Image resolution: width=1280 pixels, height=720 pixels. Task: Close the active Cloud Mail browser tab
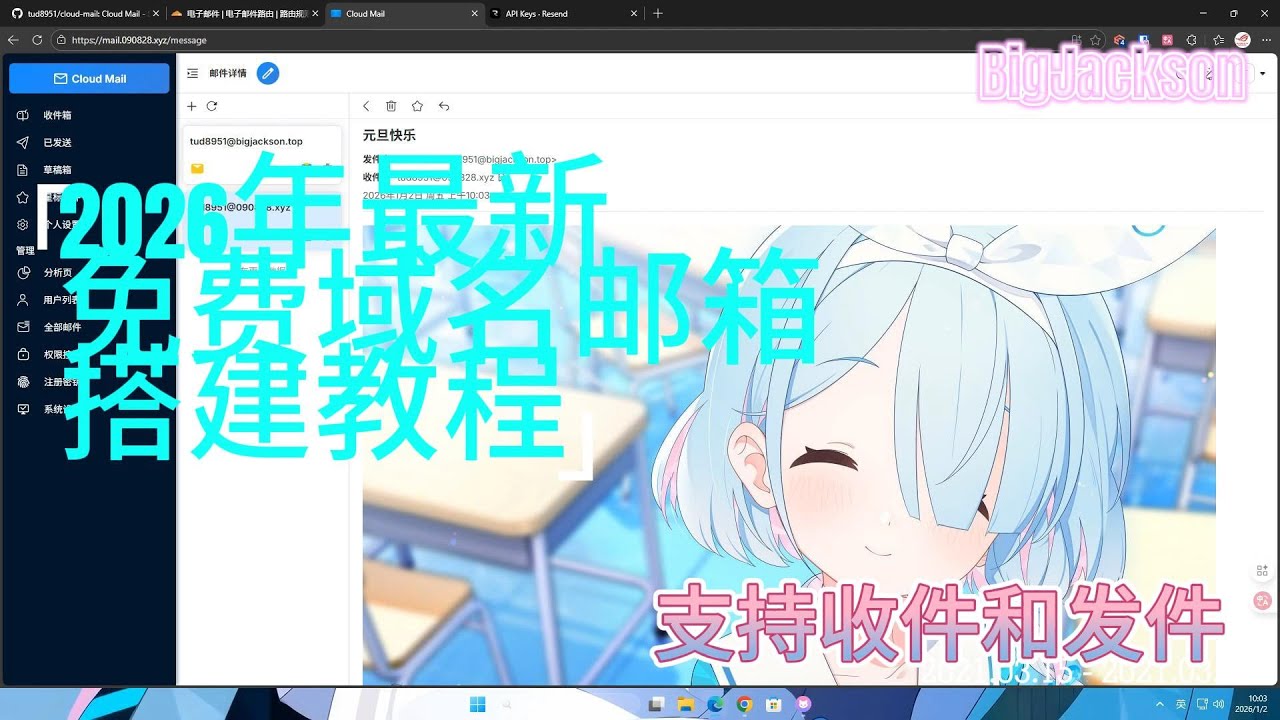474,14
